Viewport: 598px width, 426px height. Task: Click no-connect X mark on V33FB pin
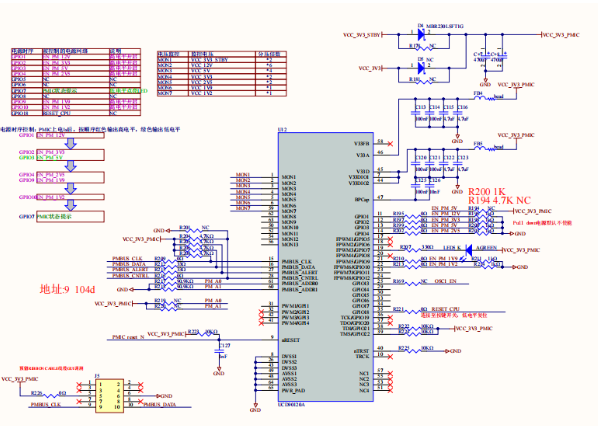(x=390, y=144)
